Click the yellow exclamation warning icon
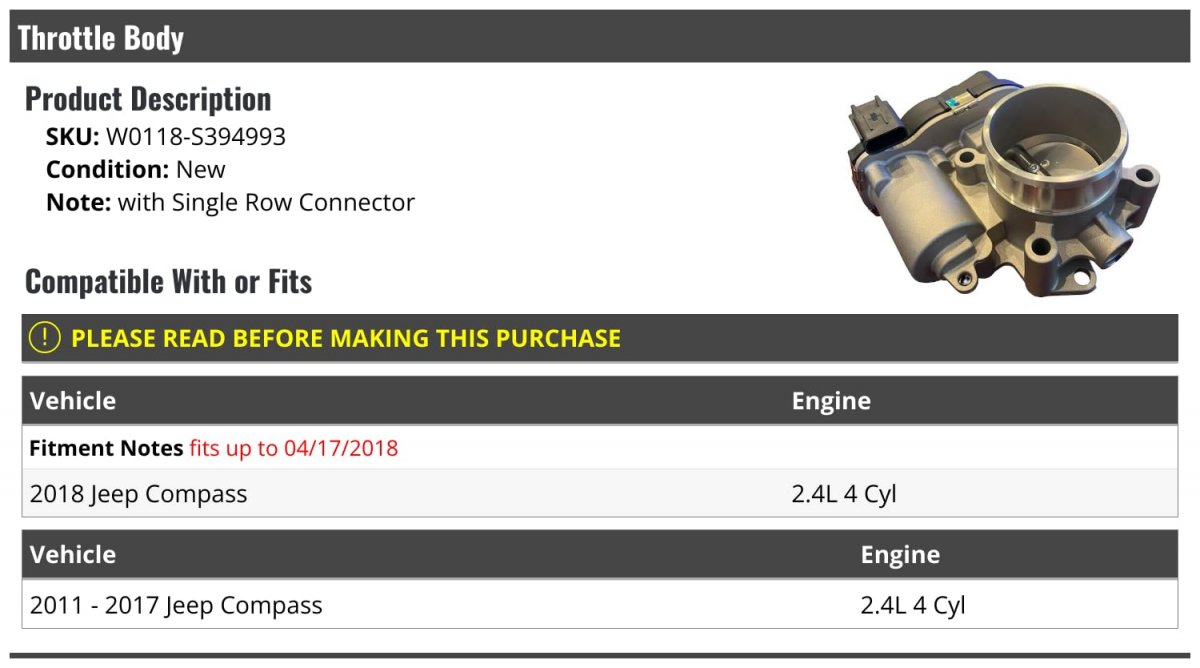The height and width of the screenshot is (668, 1200). pyautogui.click(x=45, y=338)
